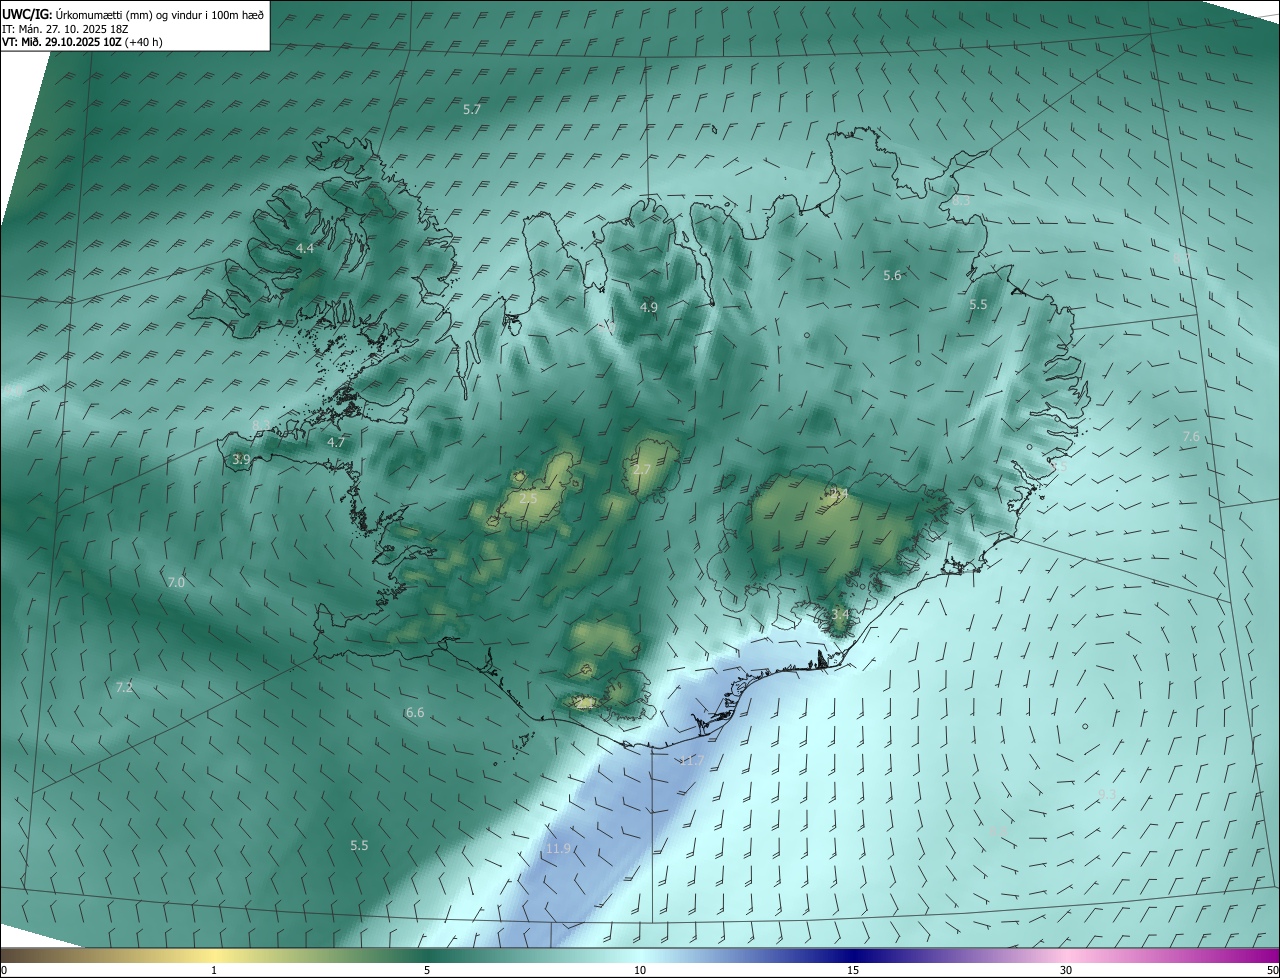Click the 7.0 value west of Iceland
1280x978 pixels.
coord(176,582)
